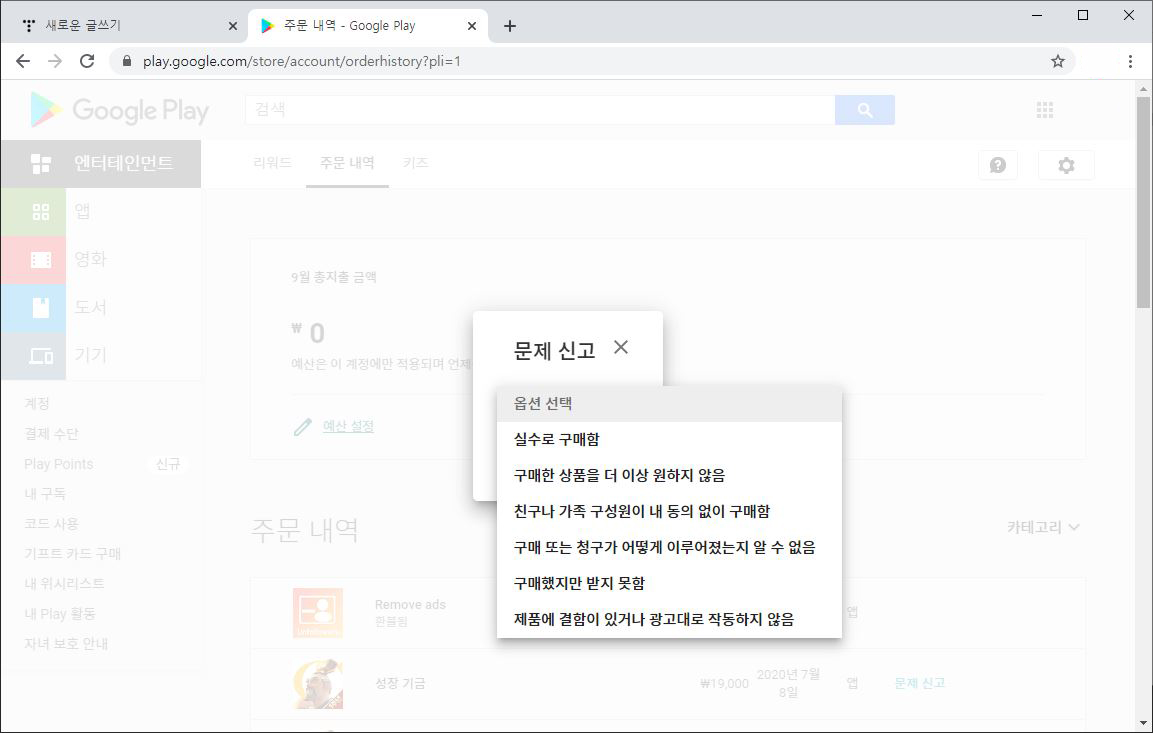The width and height of the screenshot is (1153, 733).
Task: Close the 주문 내역 - Google Play tab
Action: (x=472, y=26)
